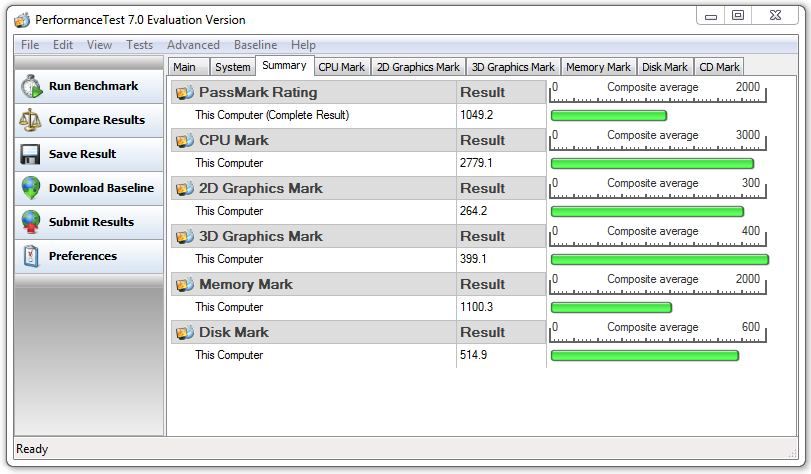Image resolution: width=811 pixels, height=474 pixels.
Task: Click the 399.1 3D graphics result value
Action: point(473,259)
